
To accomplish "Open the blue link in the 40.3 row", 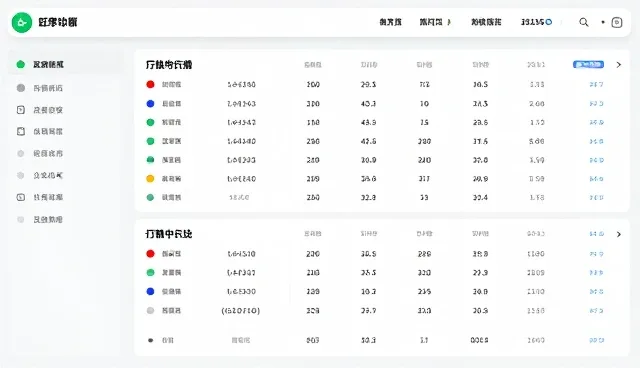I will (x=596, y=104).
